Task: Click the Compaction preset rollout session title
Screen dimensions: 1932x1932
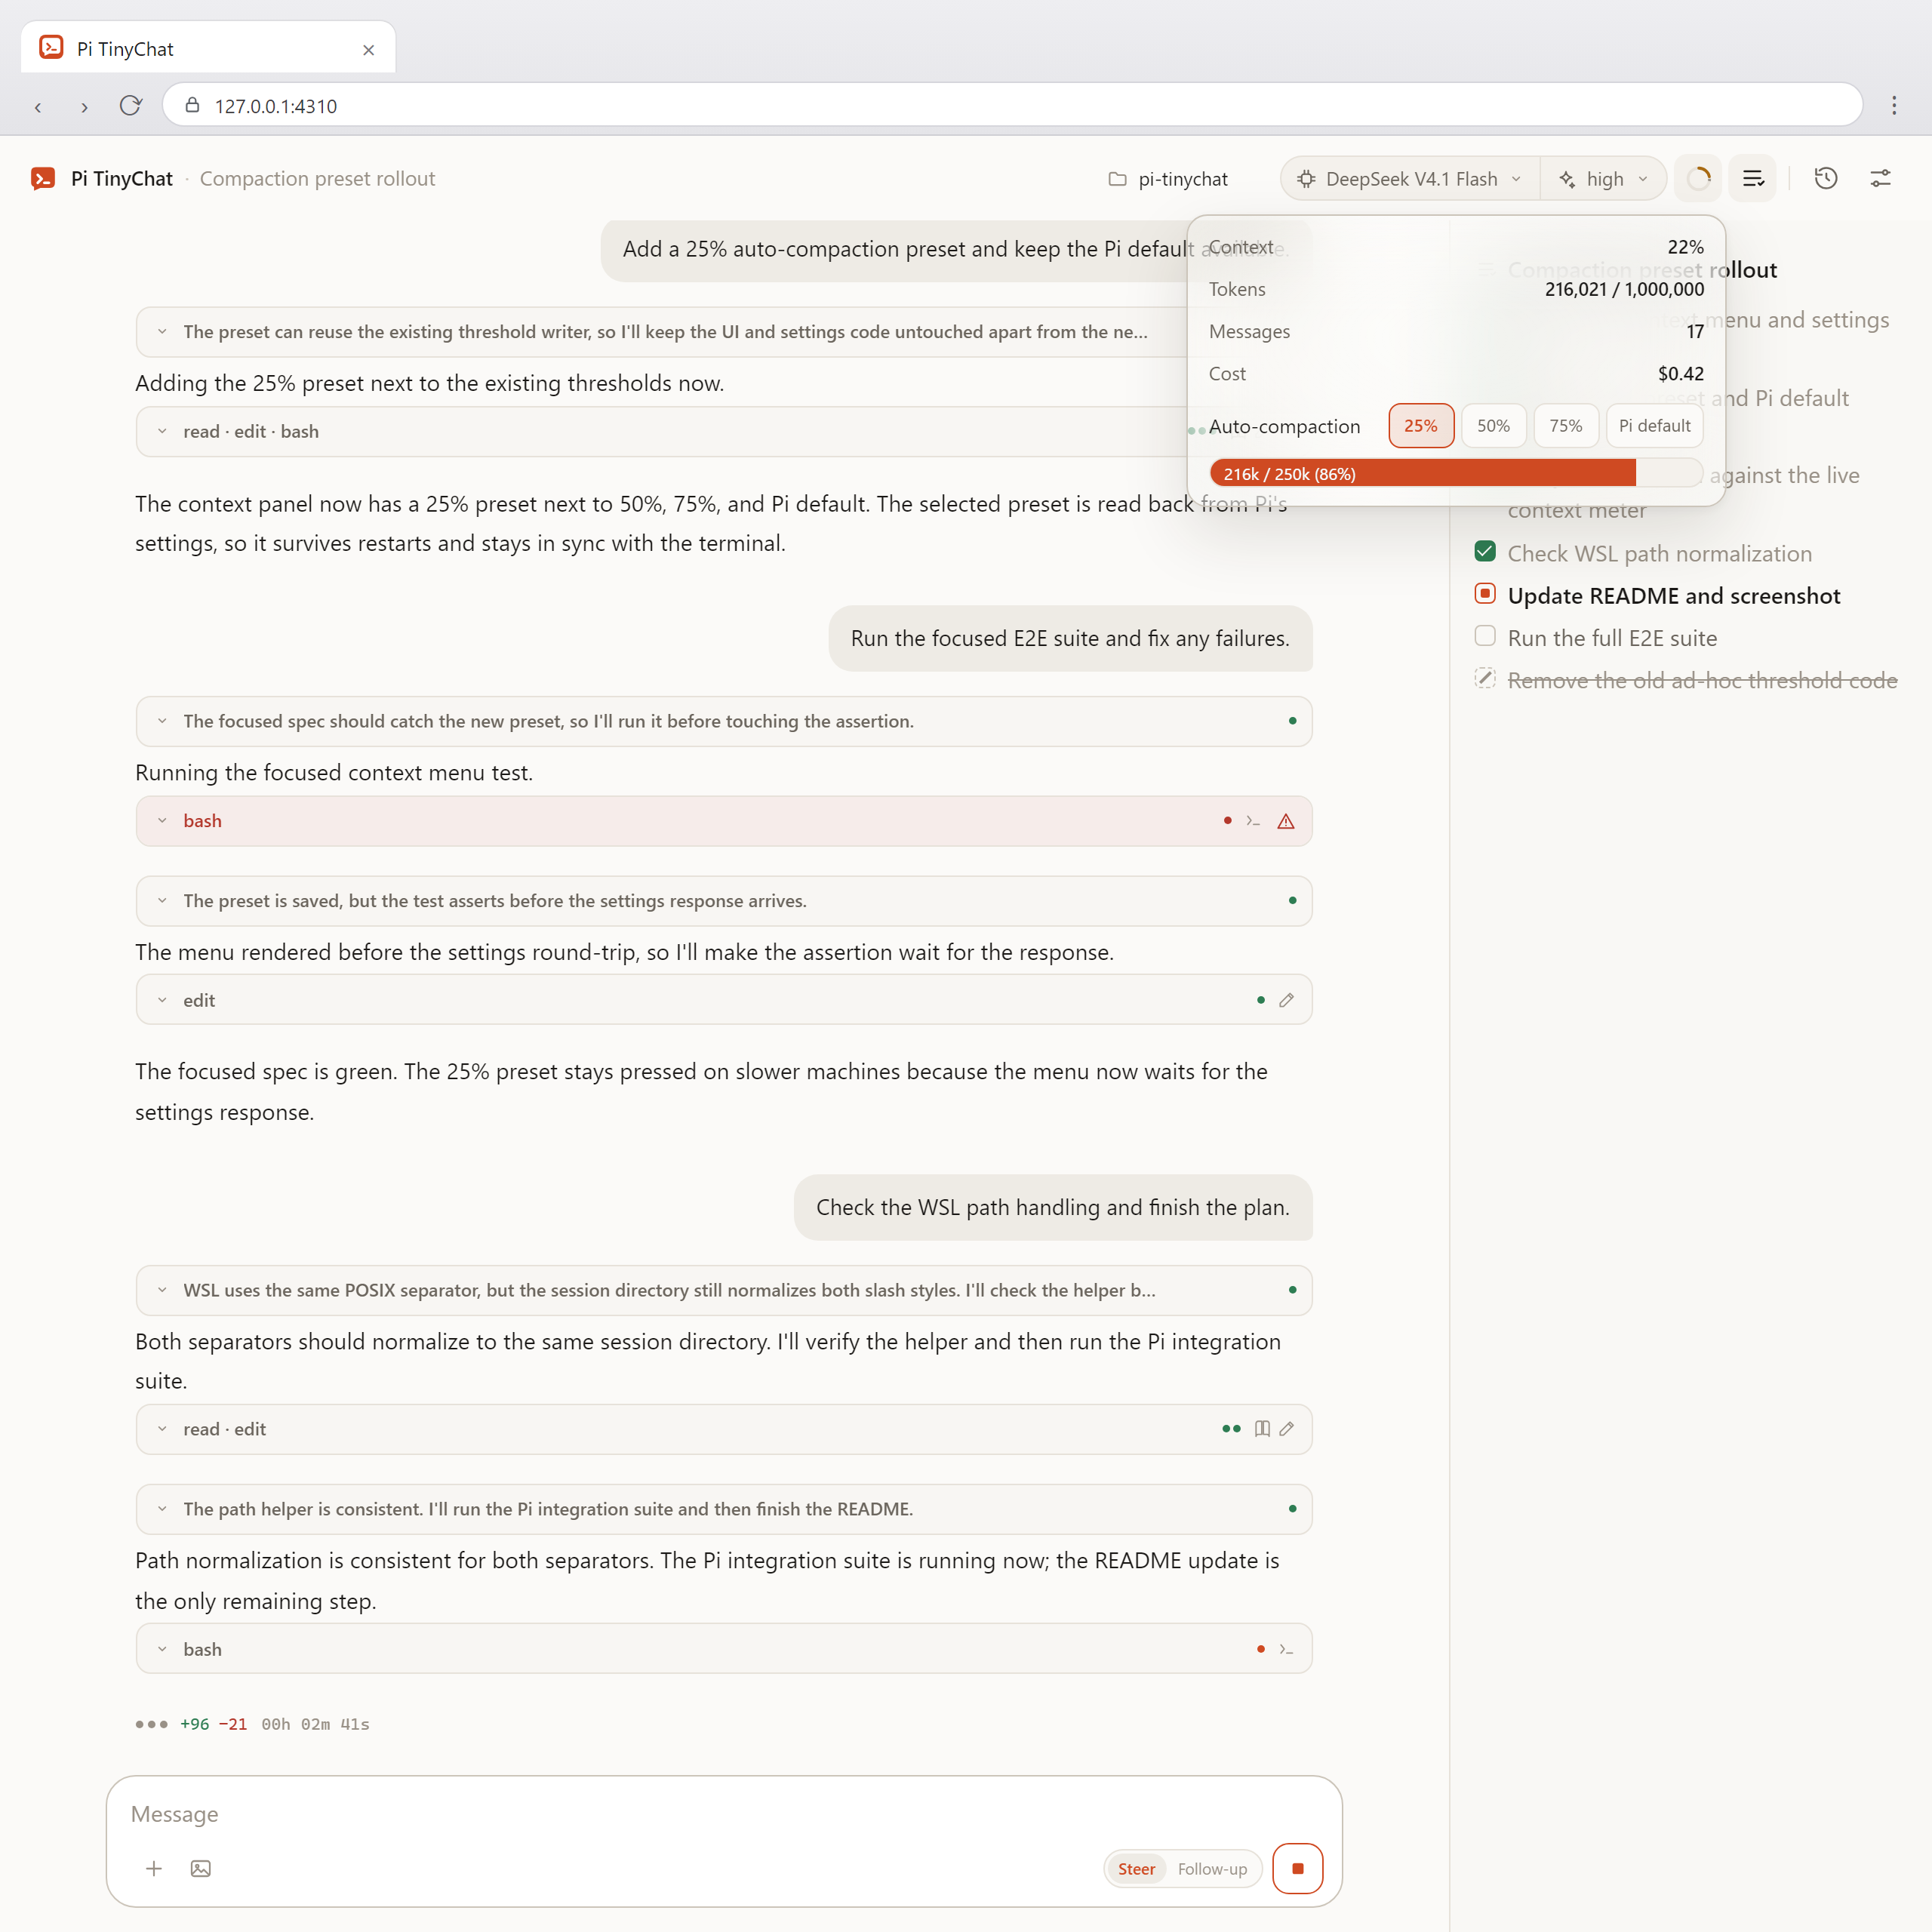Action: (x=317, y=179)
